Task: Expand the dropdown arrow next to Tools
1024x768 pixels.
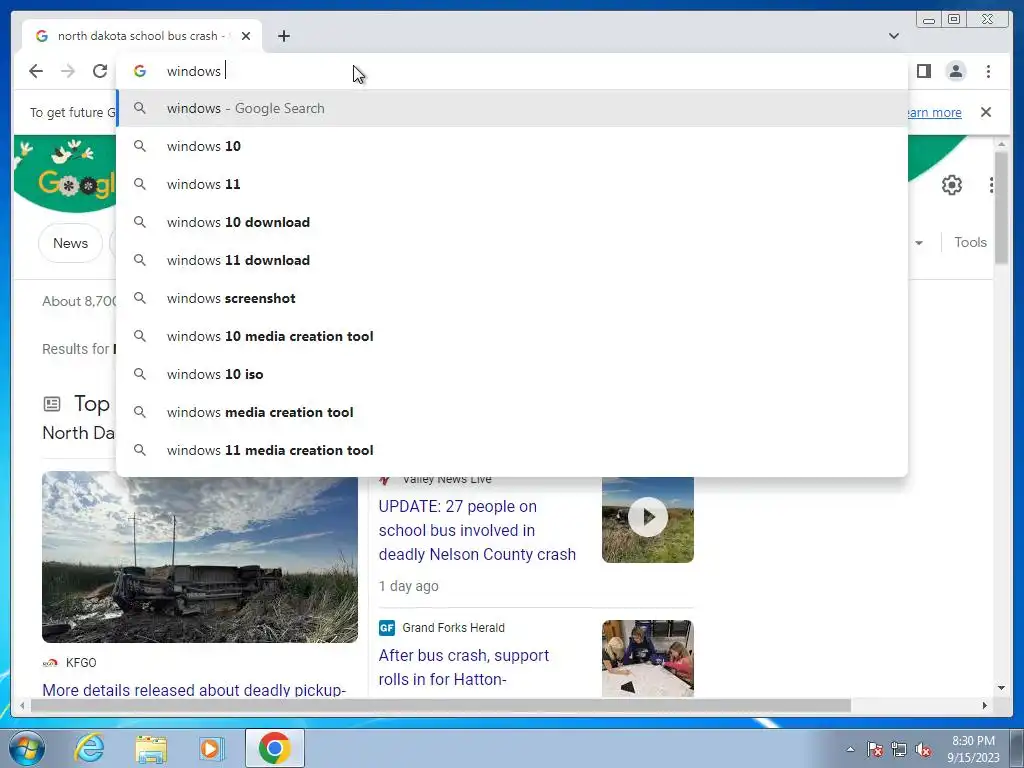Action: pos(919,243)
